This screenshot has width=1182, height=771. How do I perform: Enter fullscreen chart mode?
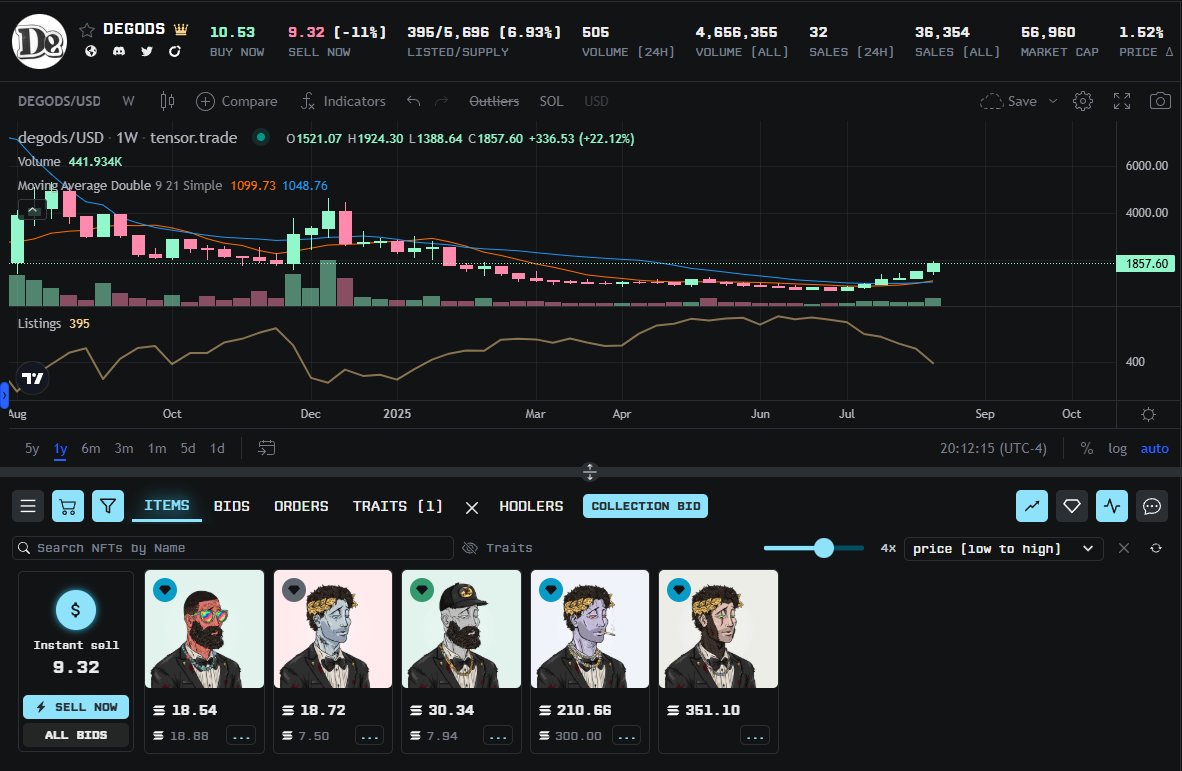(x=1122, y=101)
